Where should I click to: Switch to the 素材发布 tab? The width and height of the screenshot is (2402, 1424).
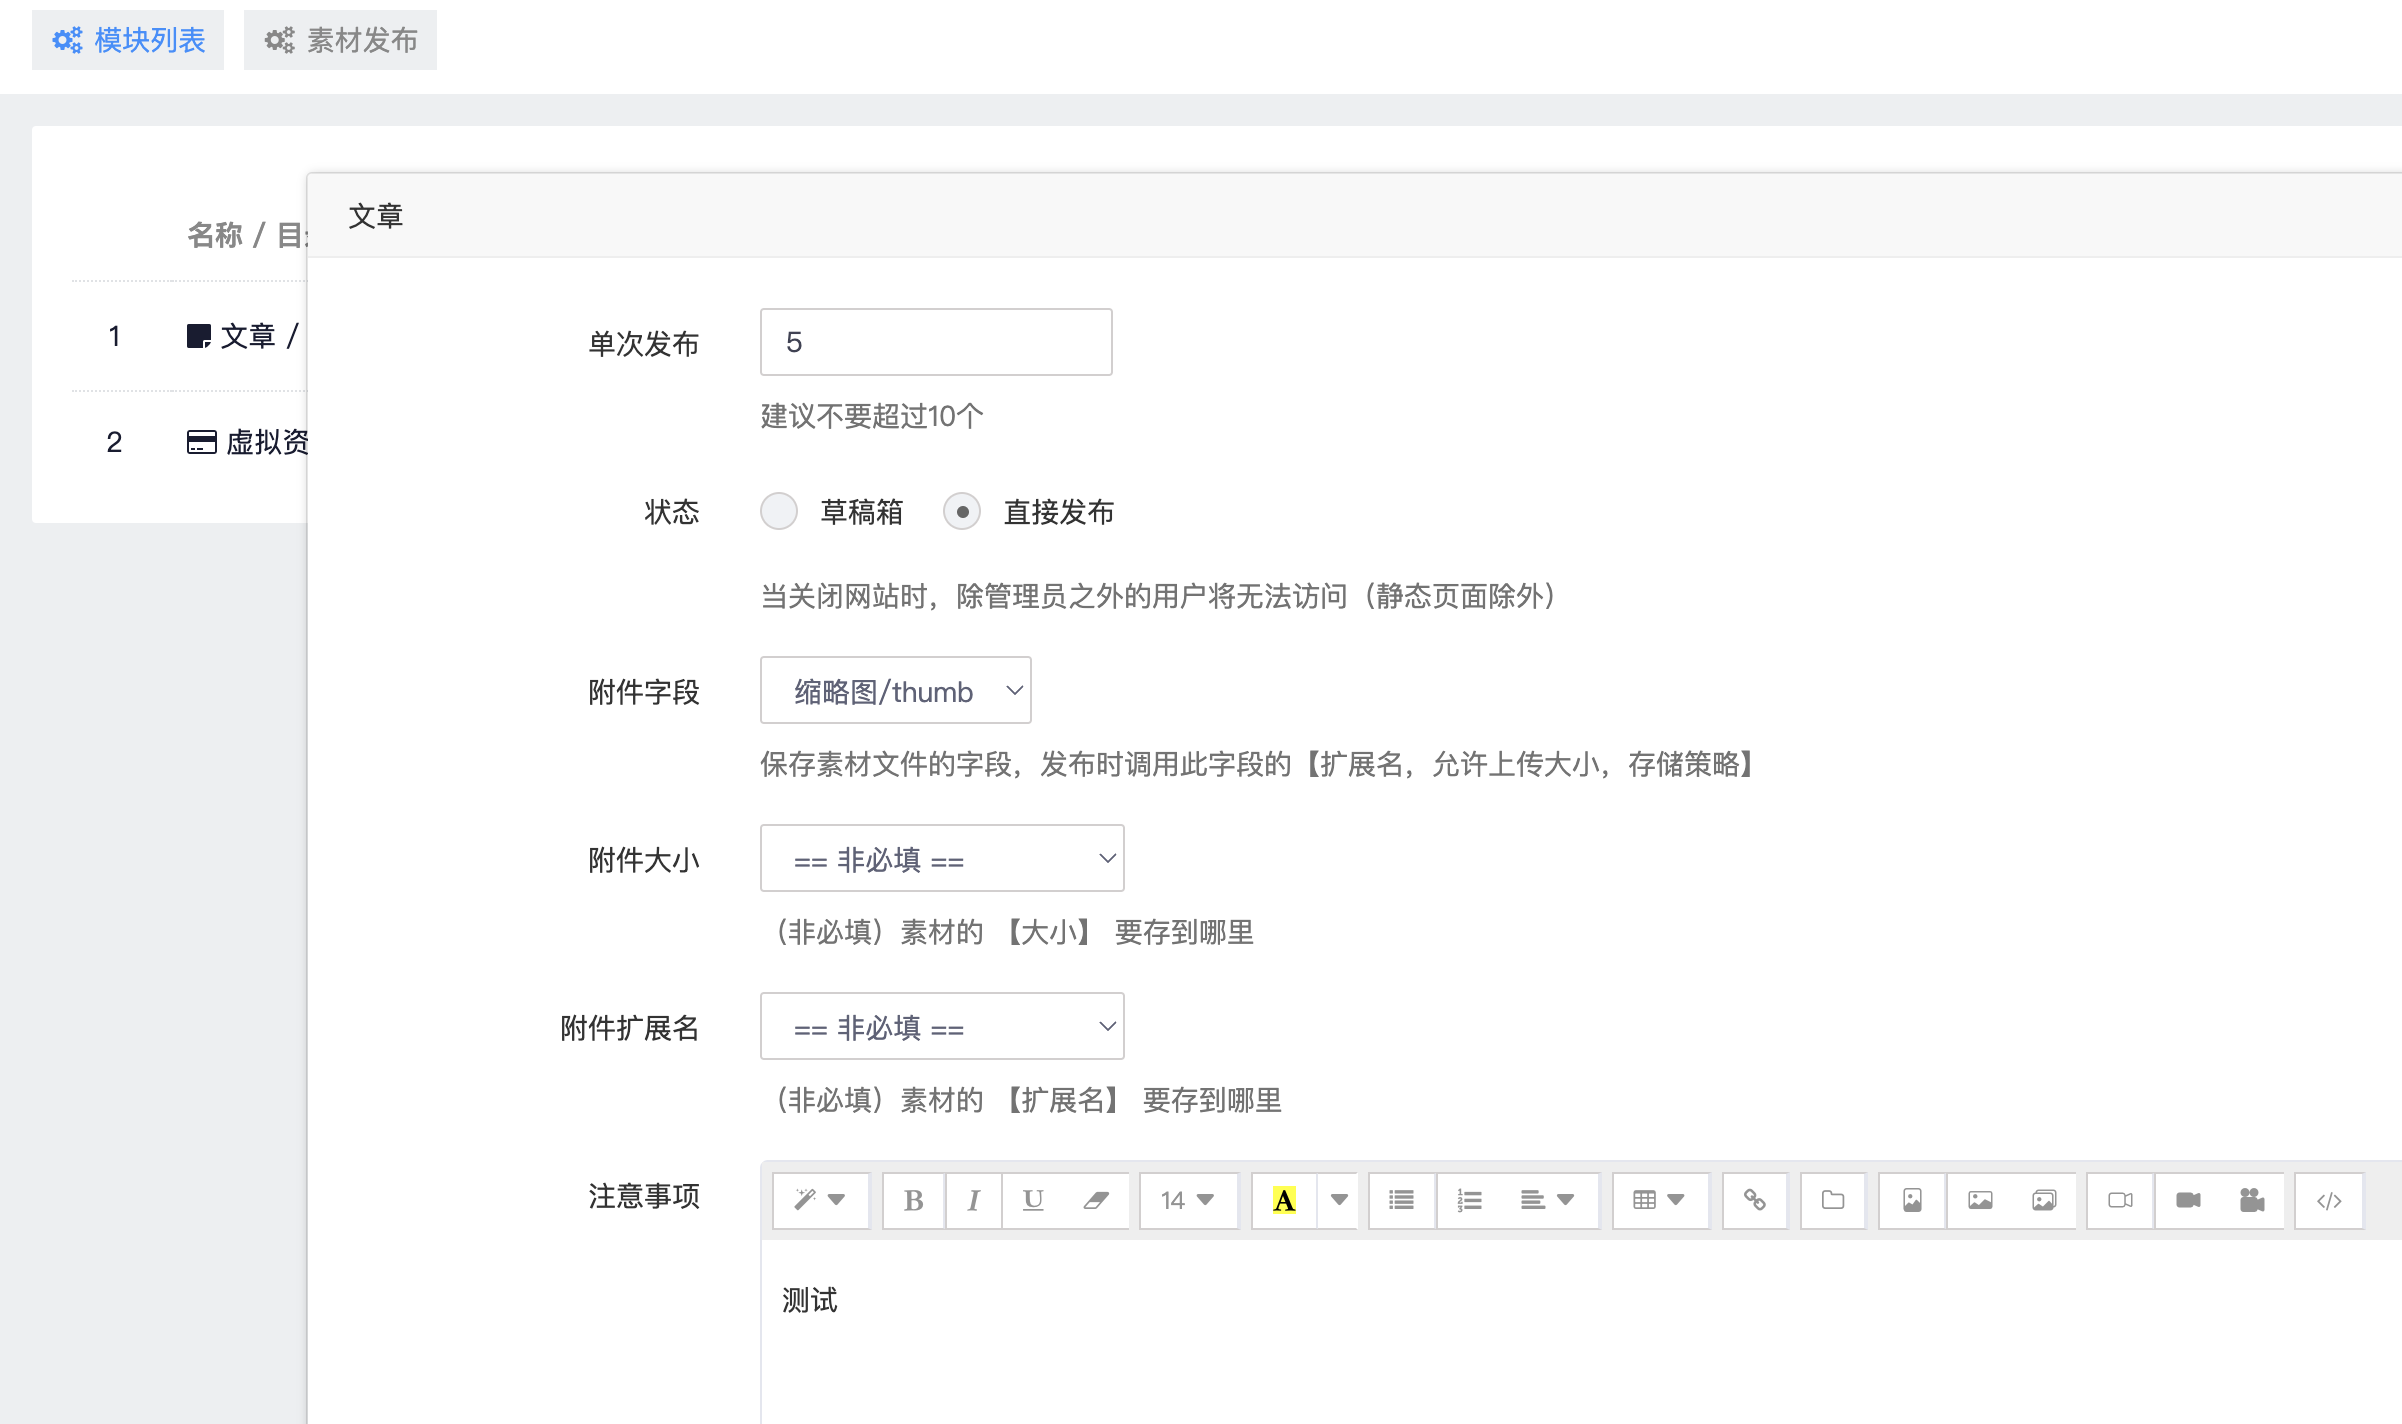(340, 40)
